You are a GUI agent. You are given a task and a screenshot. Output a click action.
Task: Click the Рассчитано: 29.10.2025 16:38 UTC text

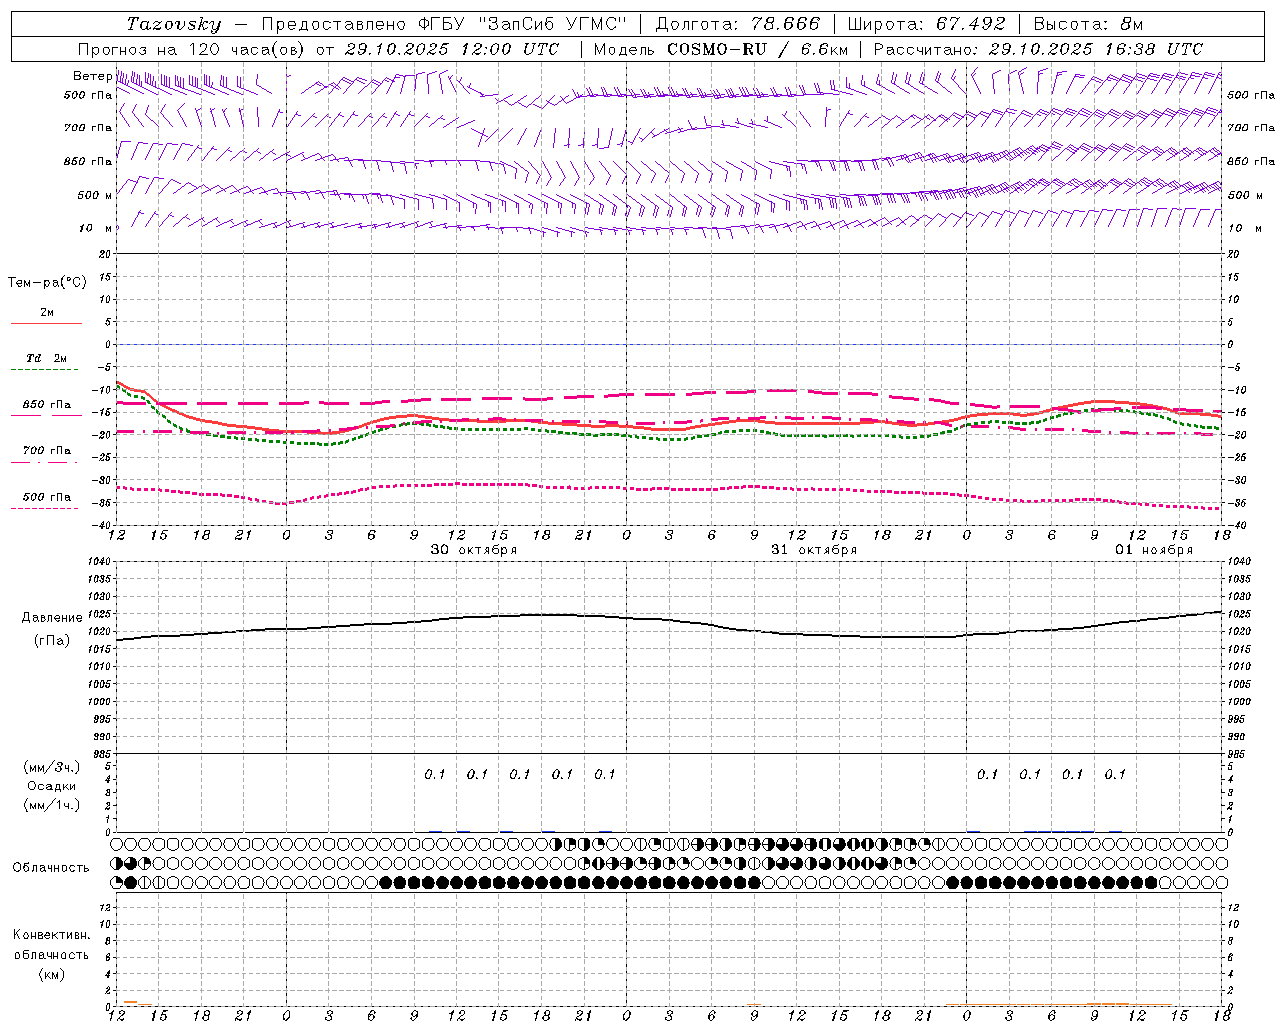(1038, 49)
